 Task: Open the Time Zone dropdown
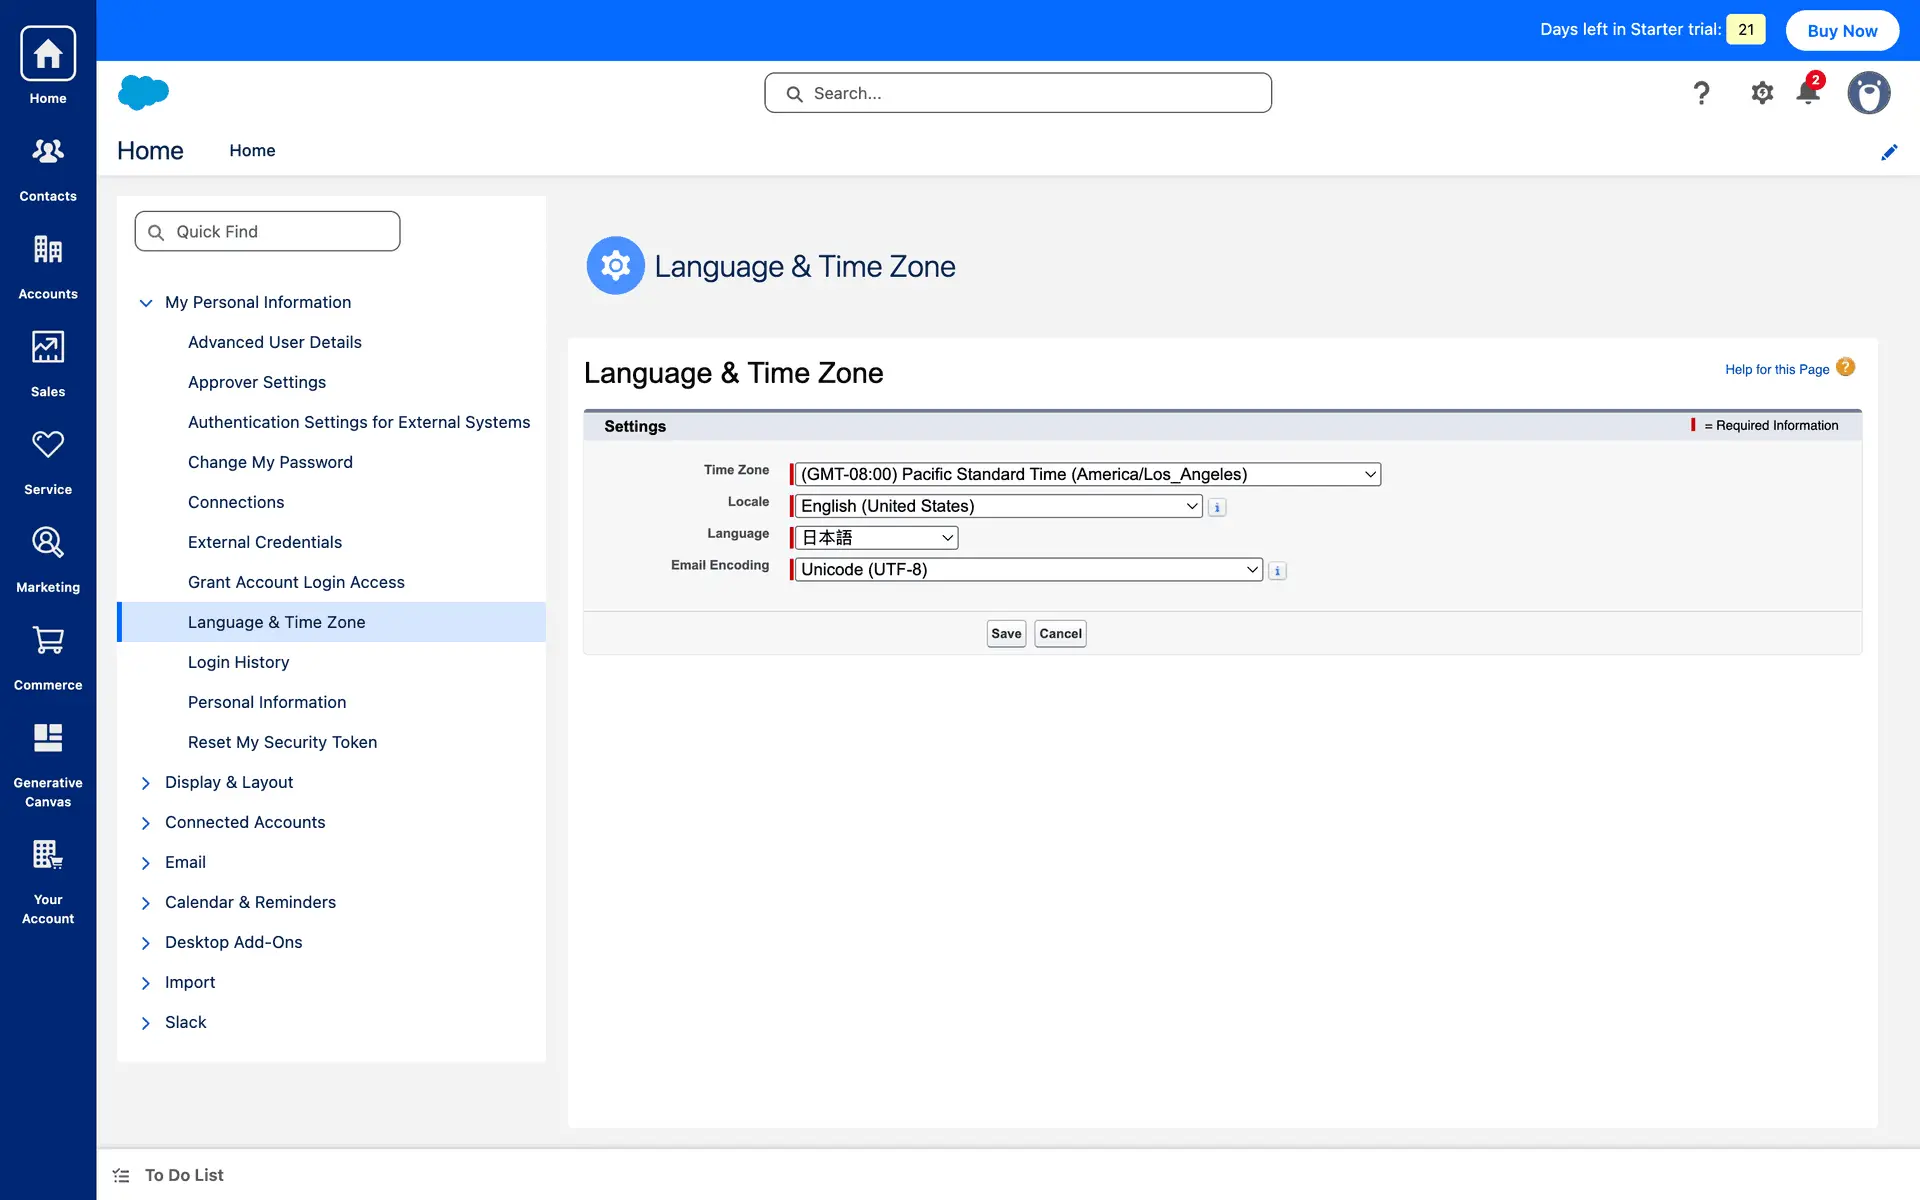(1087, 474)
